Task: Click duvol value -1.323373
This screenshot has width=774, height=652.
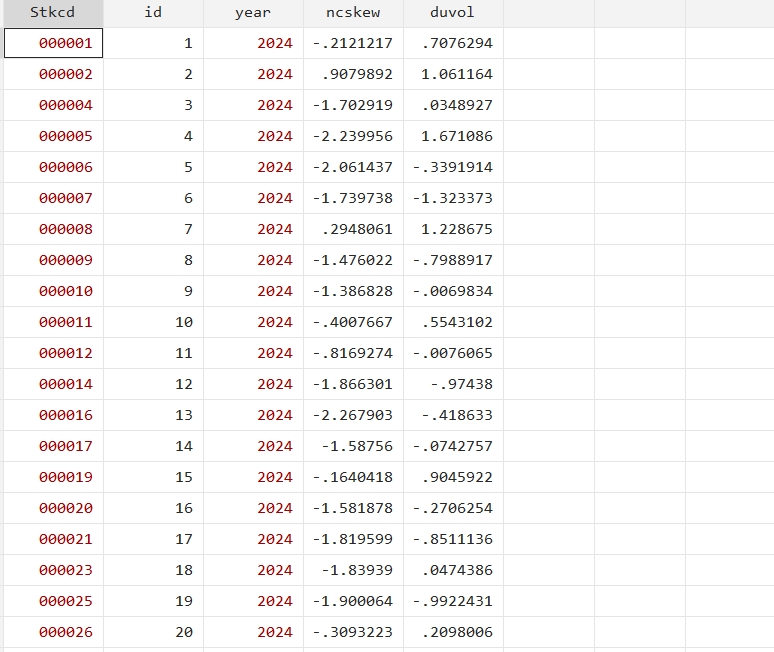Action: [x=453, y=198]
